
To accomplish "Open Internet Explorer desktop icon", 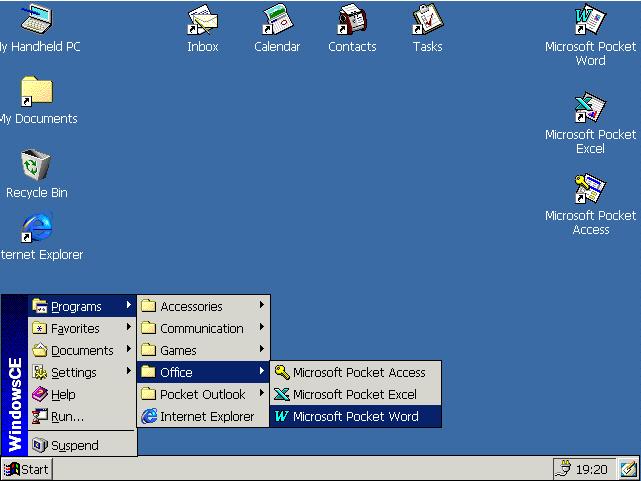I will pos(37,227).
